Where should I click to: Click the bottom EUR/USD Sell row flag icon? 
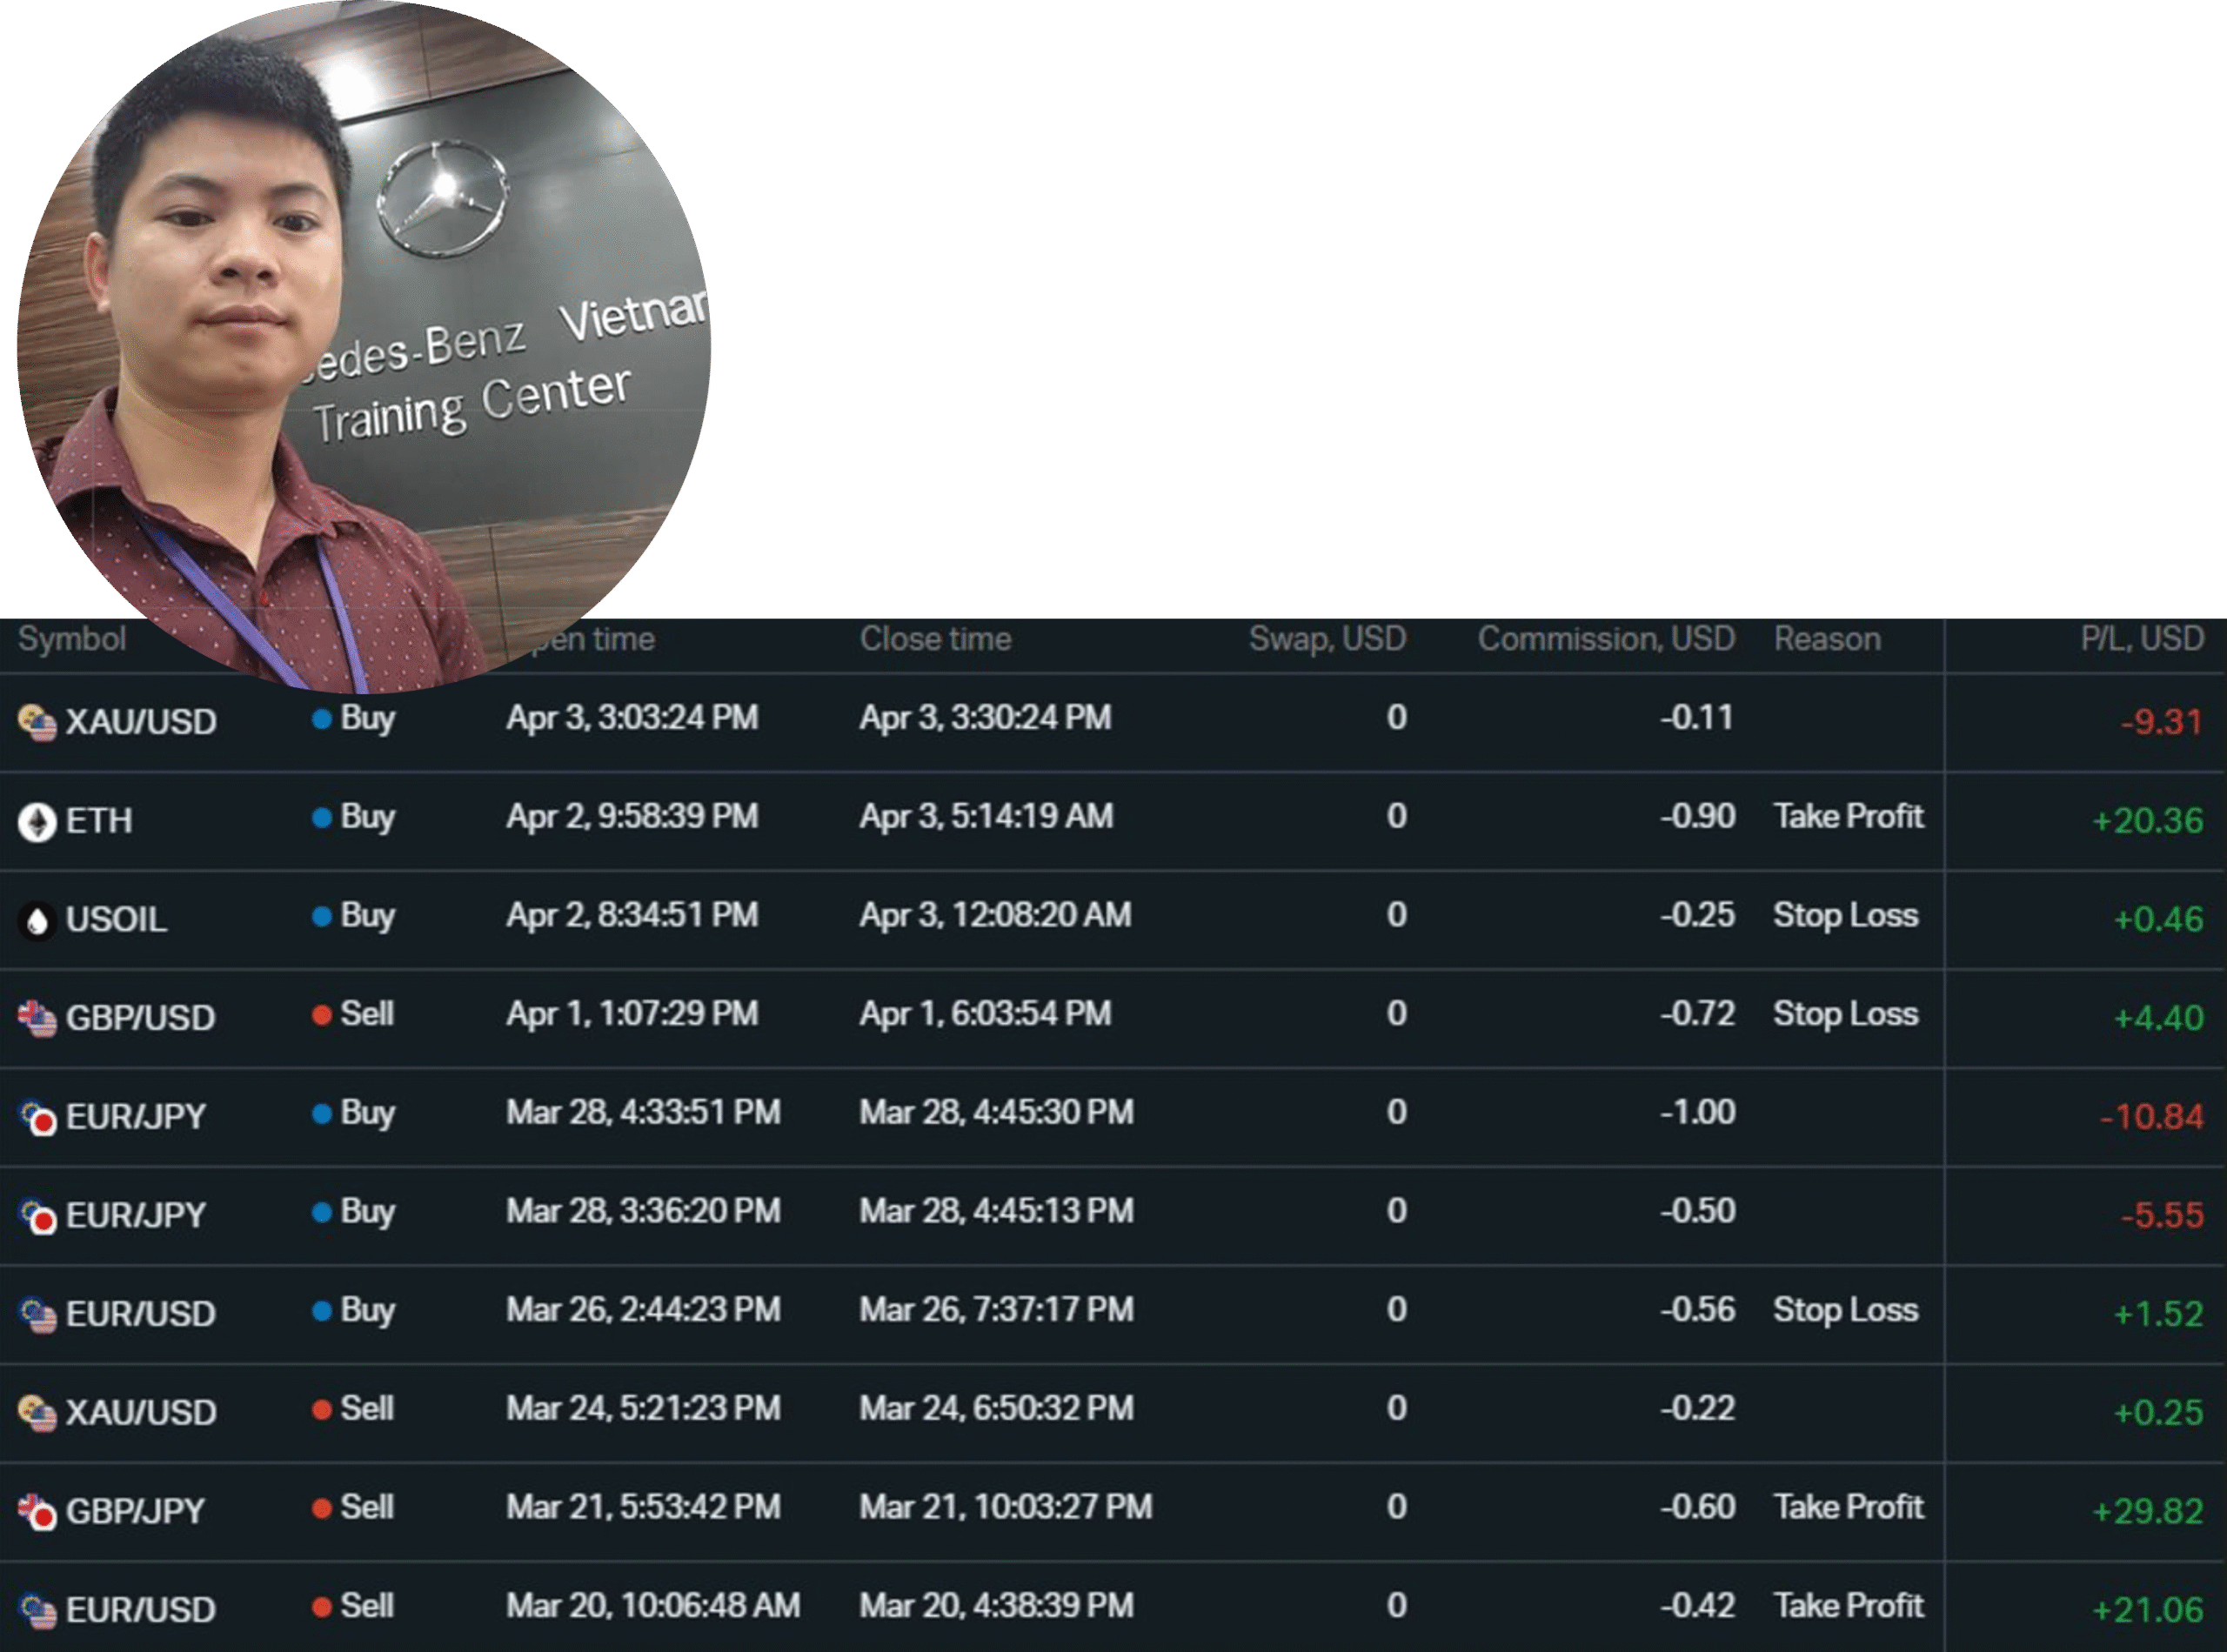(37, 1610)
